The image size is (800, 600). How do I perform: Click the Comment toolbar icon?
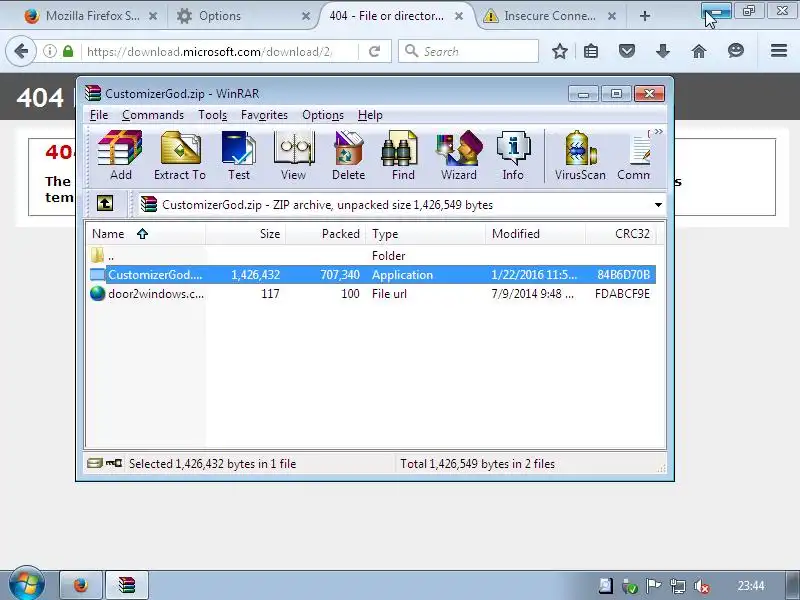tap(634, 155)
